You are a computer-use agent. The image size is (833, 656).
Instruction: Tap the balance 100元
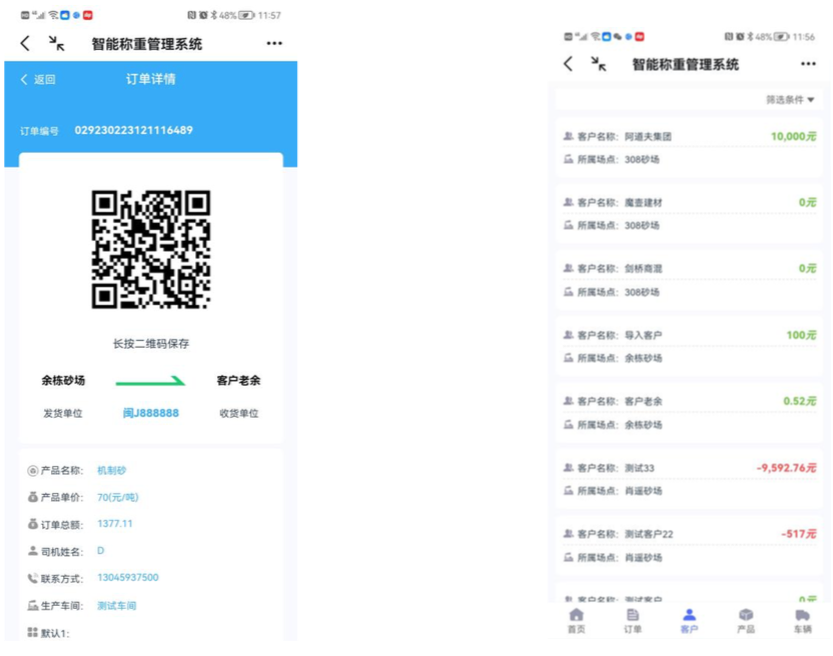[801, 335]
